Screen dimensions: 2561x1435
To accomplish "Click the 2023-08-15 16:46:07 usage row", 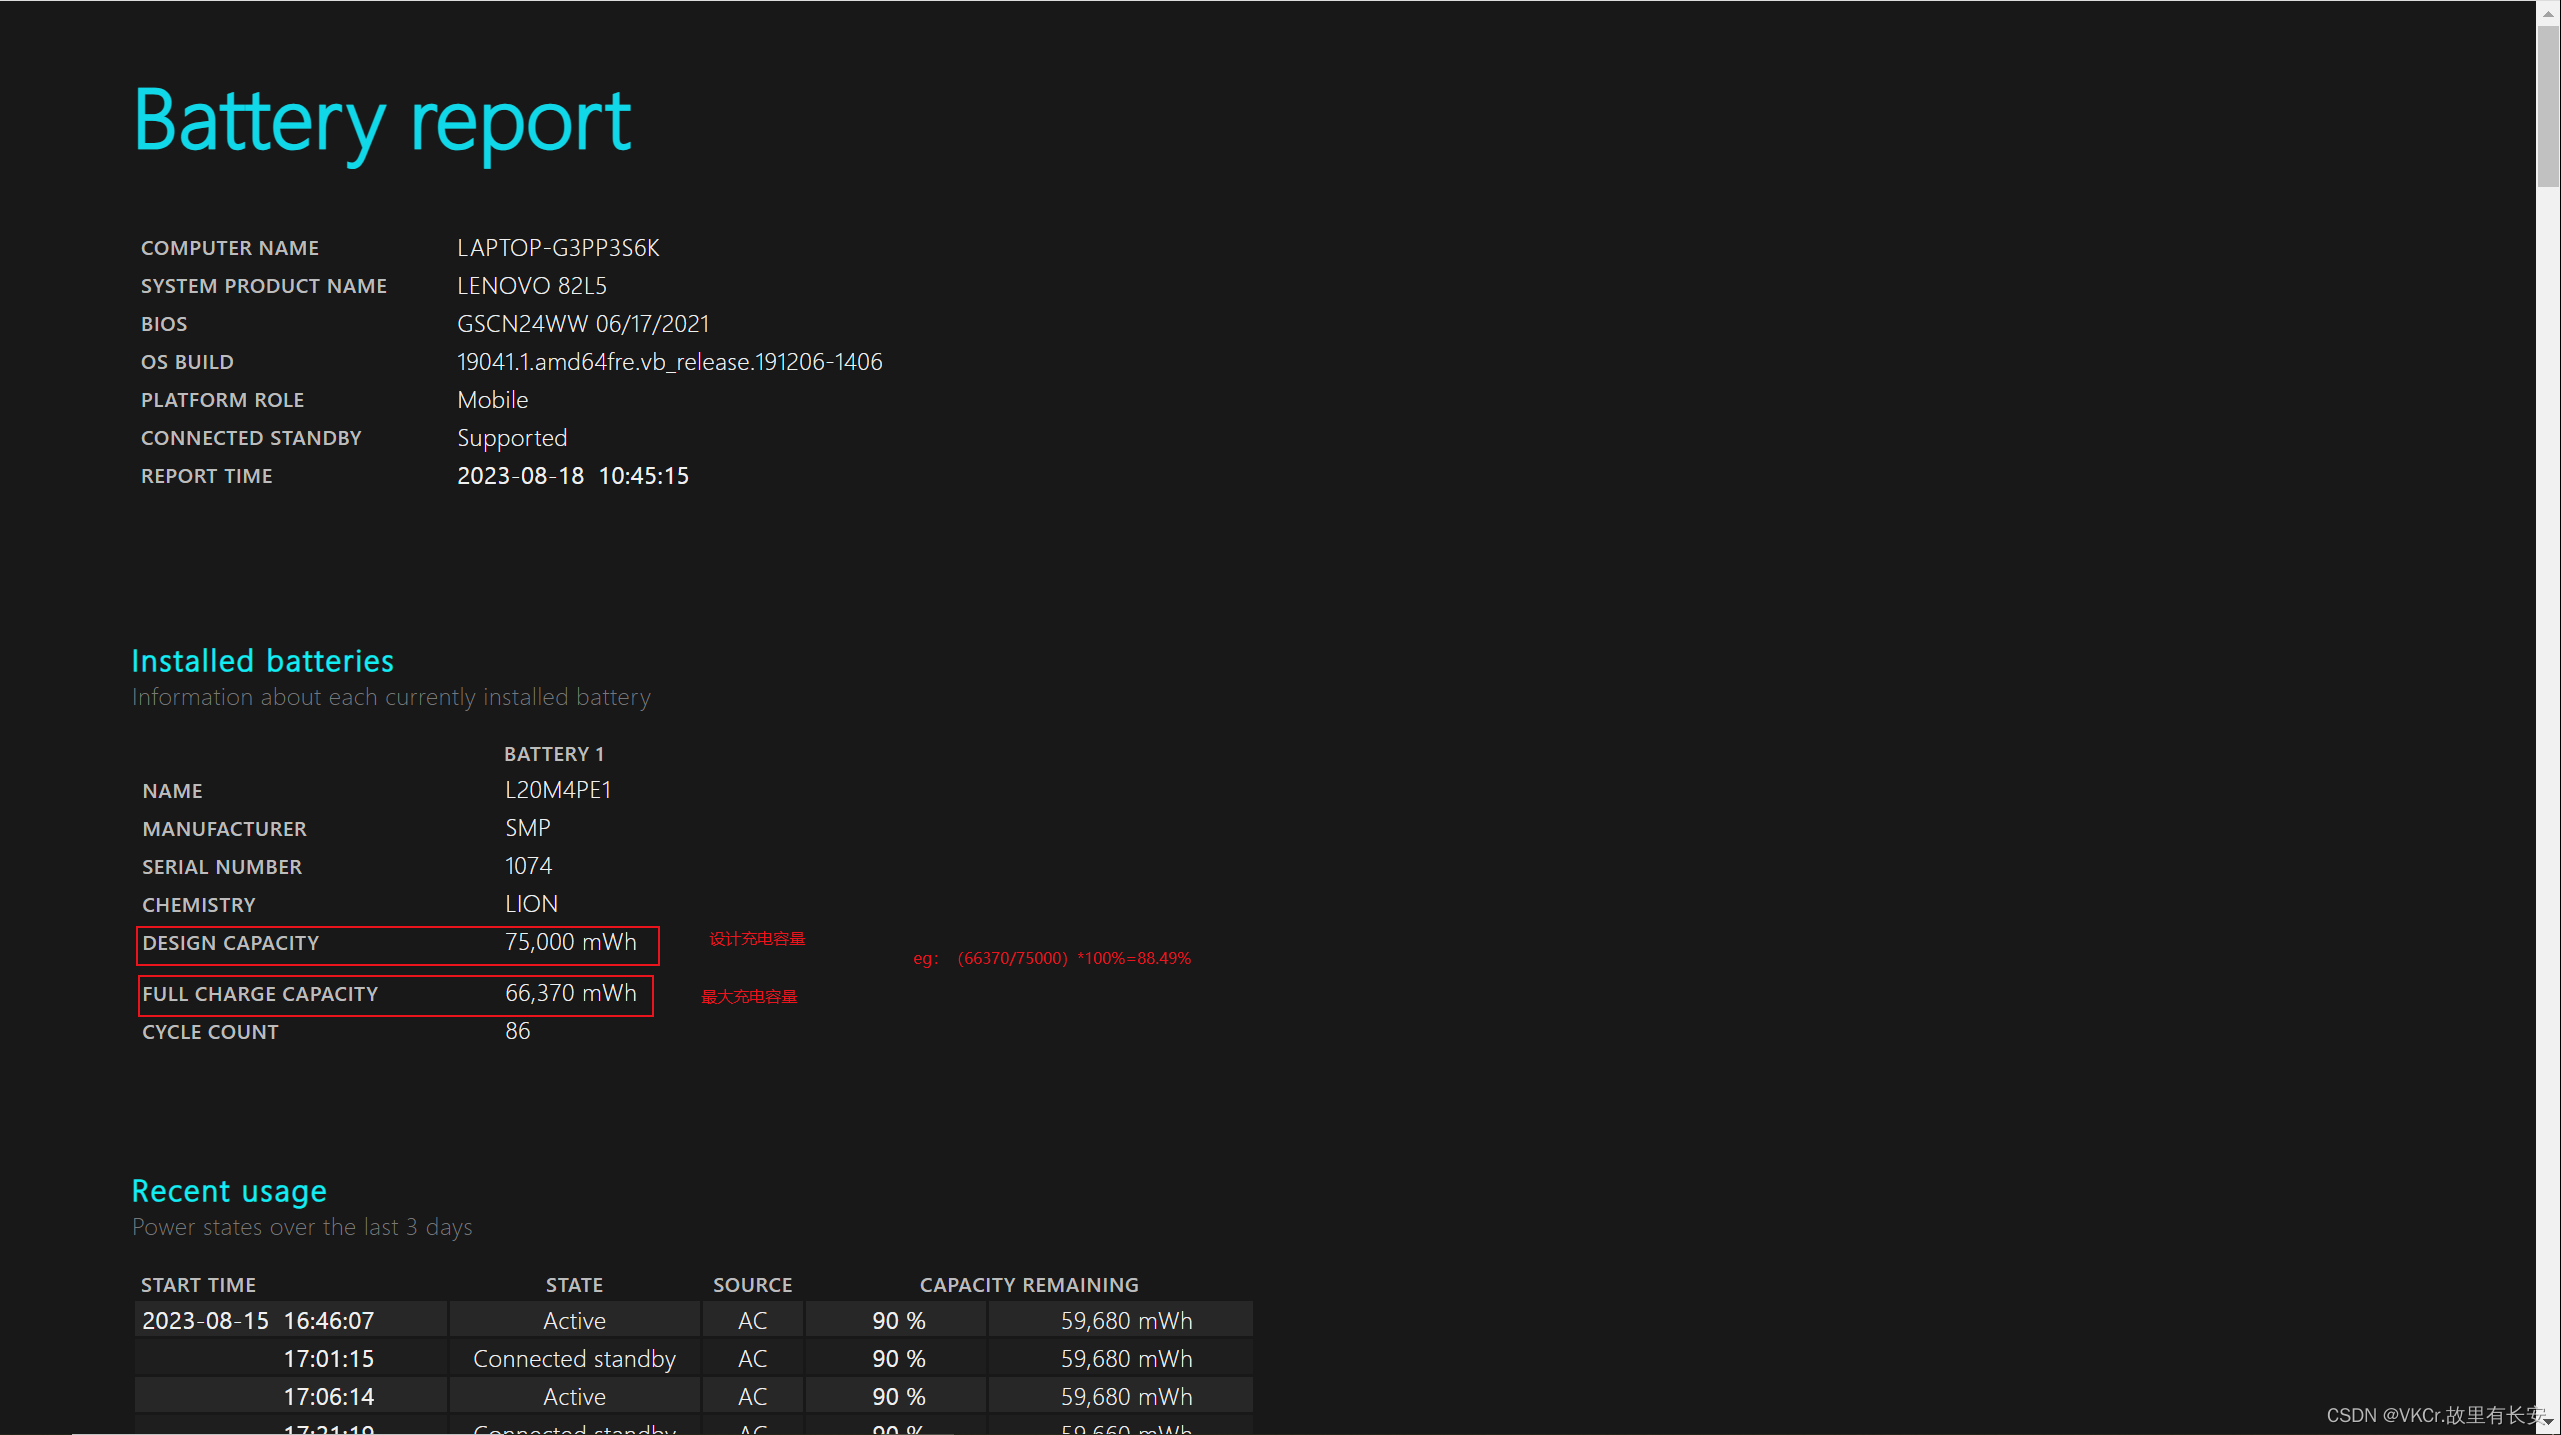I will 258,1321.
